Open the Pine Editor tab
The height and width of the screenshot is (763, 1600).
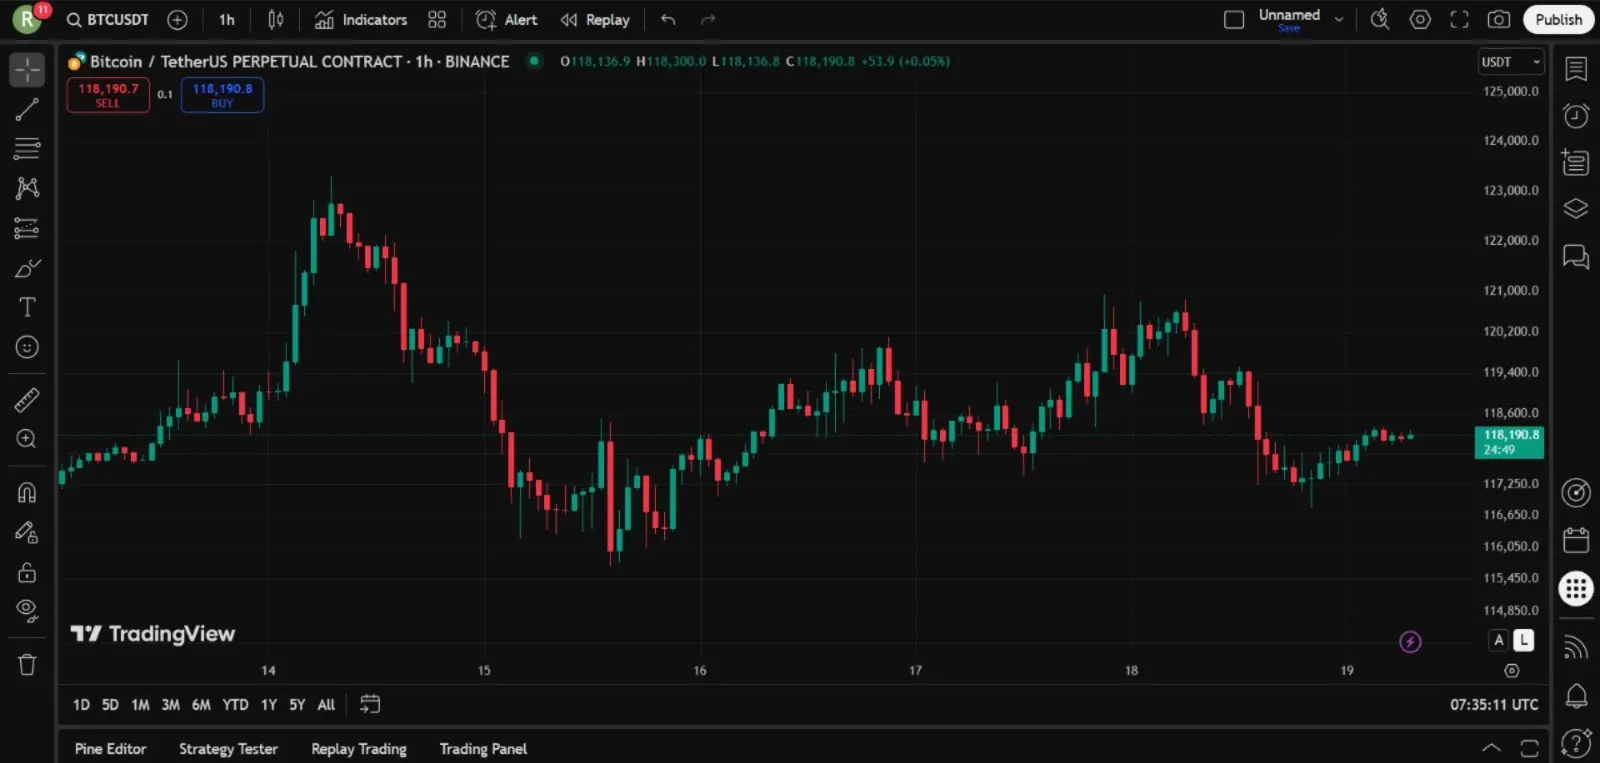pyautogui.click(x=110, y=749)
